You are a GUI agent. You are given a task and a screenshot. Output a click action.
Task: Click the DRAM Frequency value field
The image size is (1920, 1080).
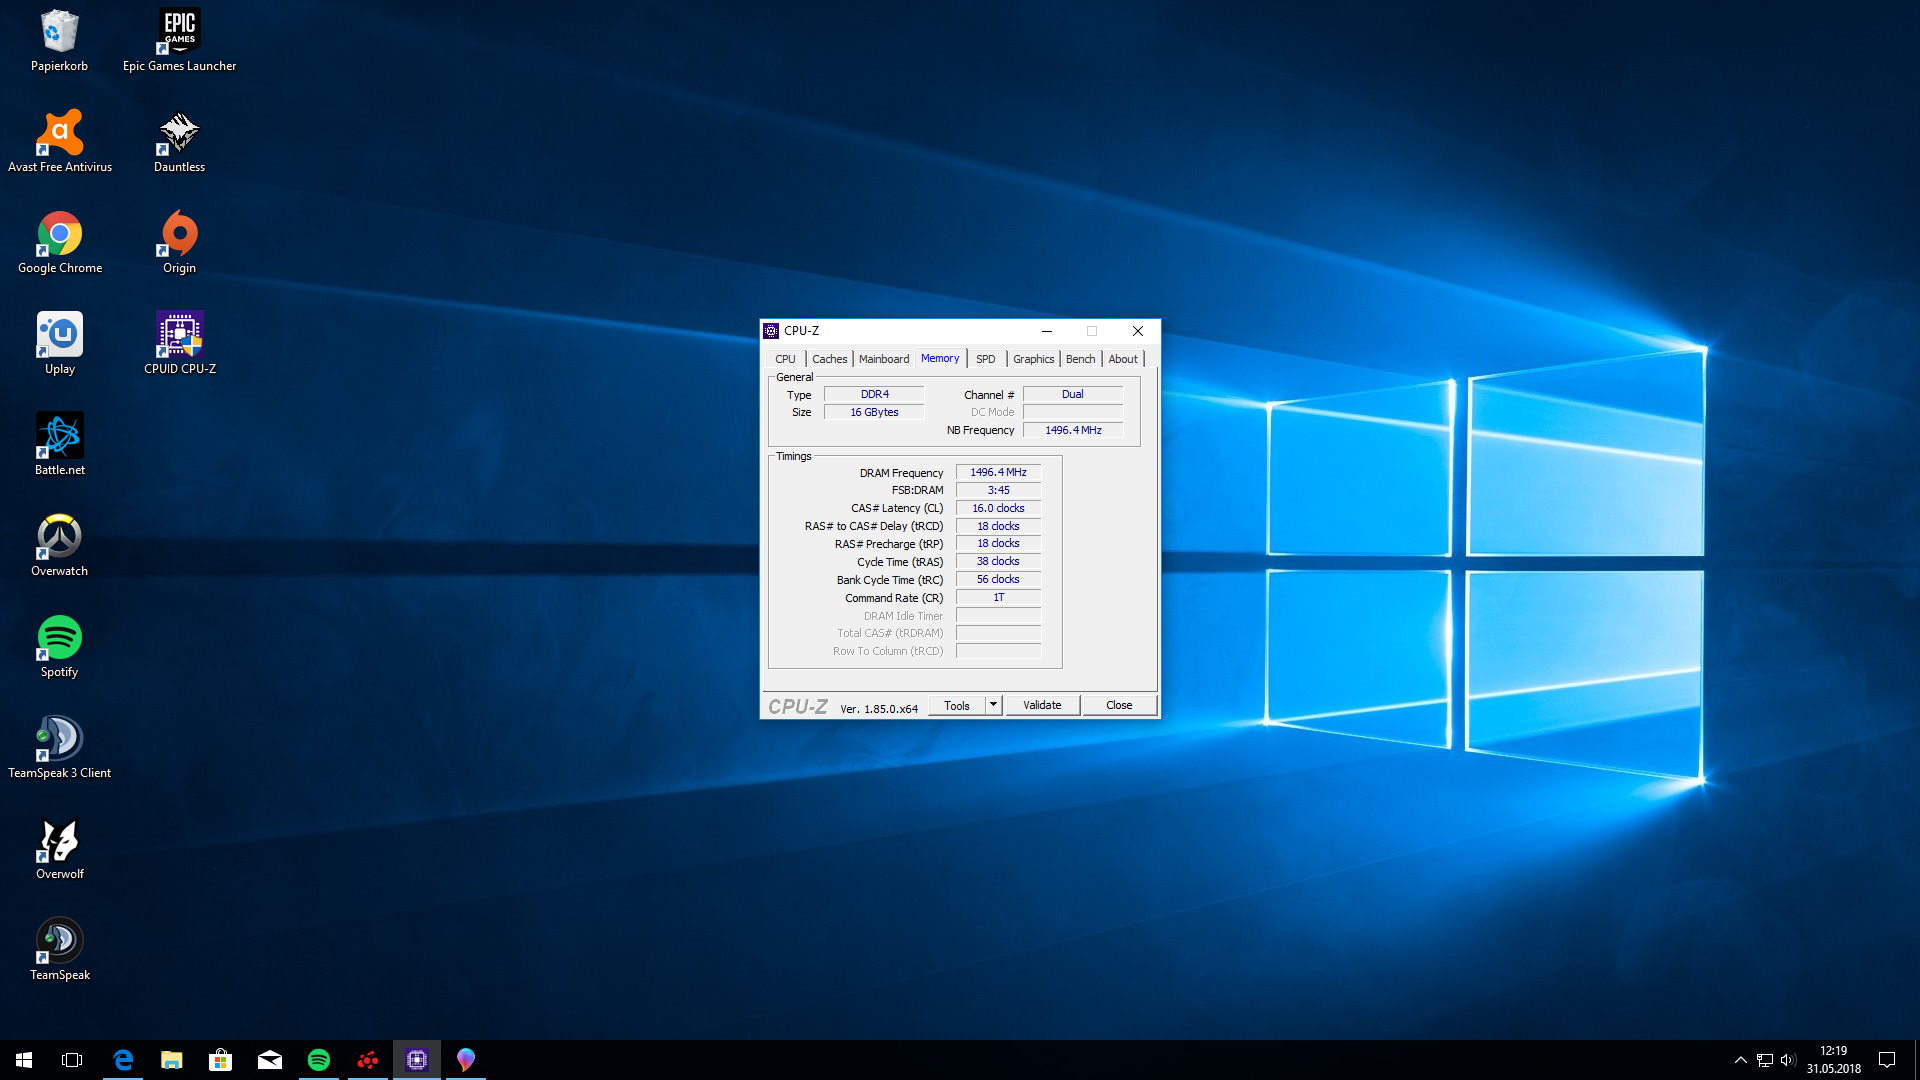click(x=998, y=472)
